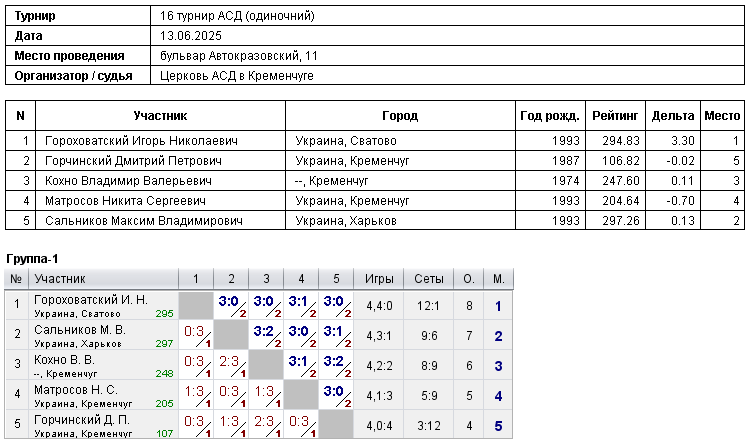
Task: Select participant "Сальников Максим Владимирович"
Action: tap(143, 221)
